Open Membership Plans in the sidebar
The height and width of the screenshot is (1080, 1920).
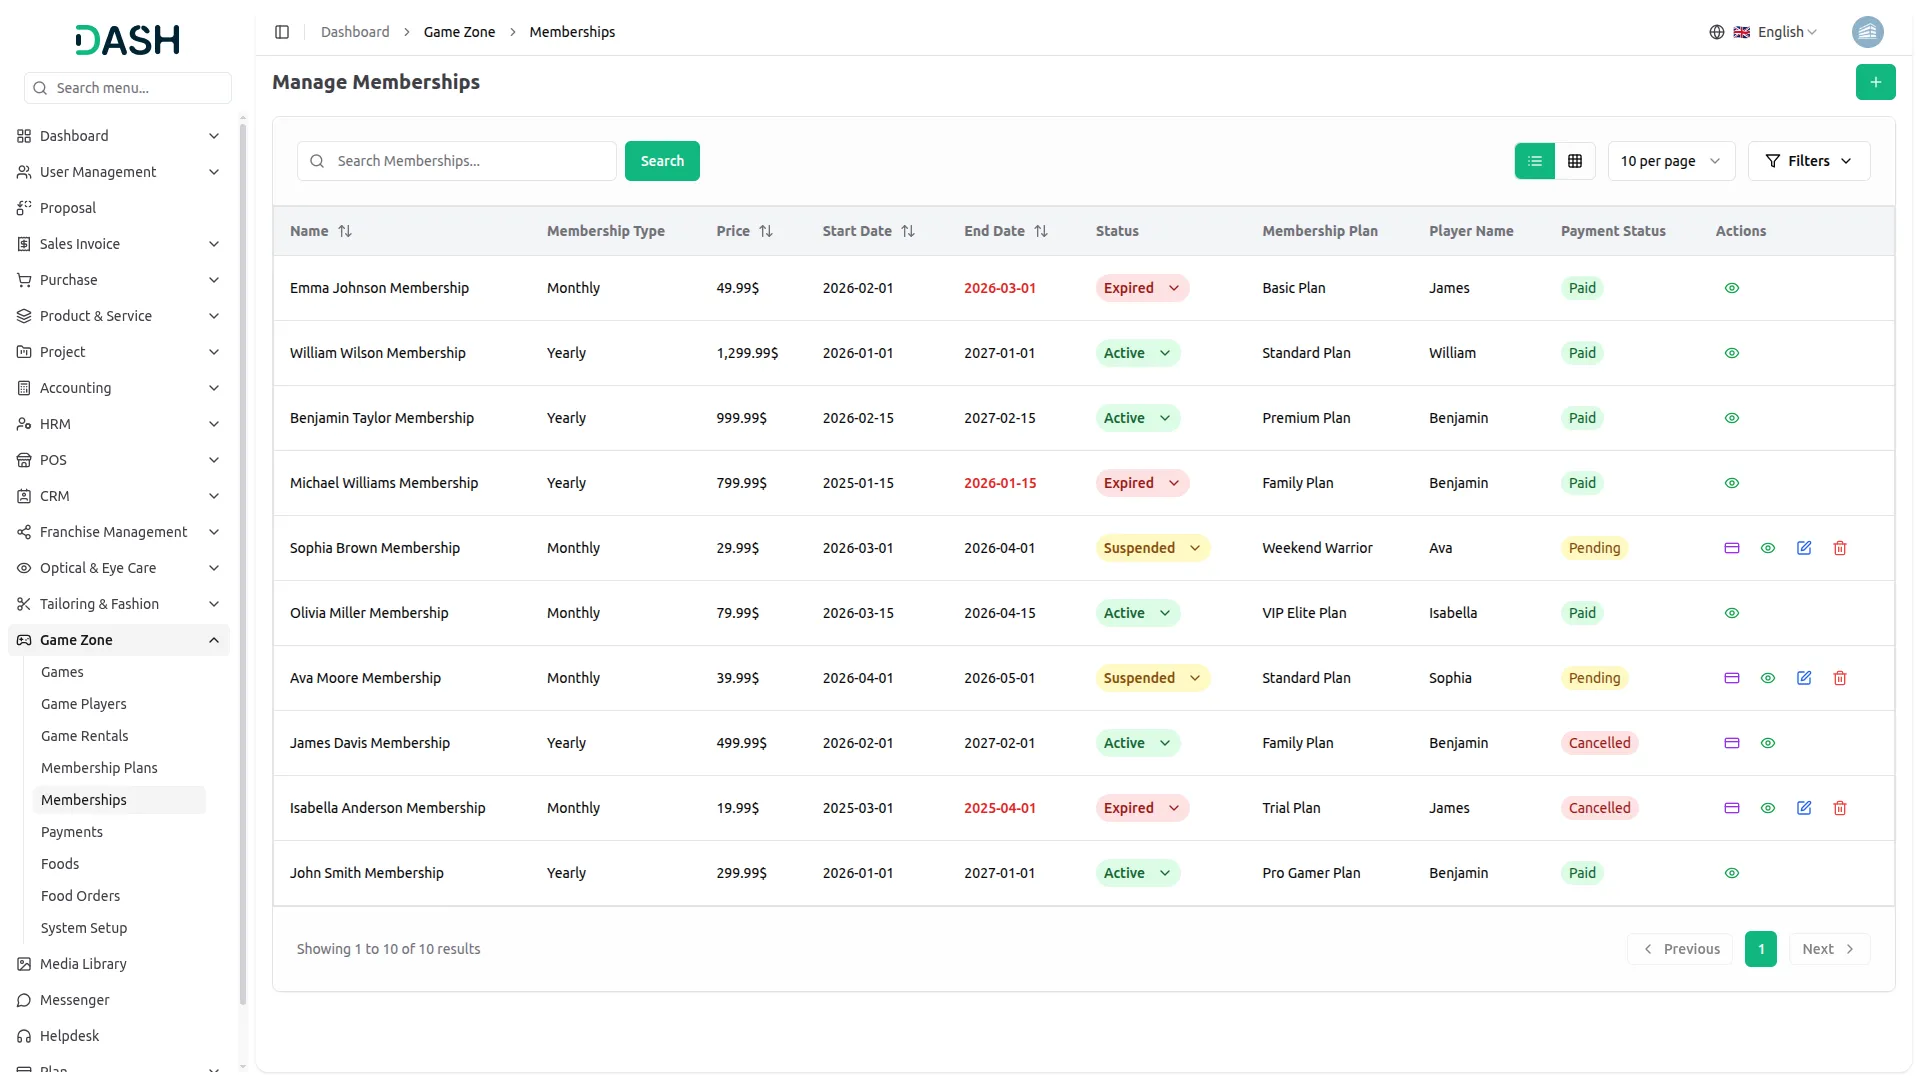tap(99, 768)
